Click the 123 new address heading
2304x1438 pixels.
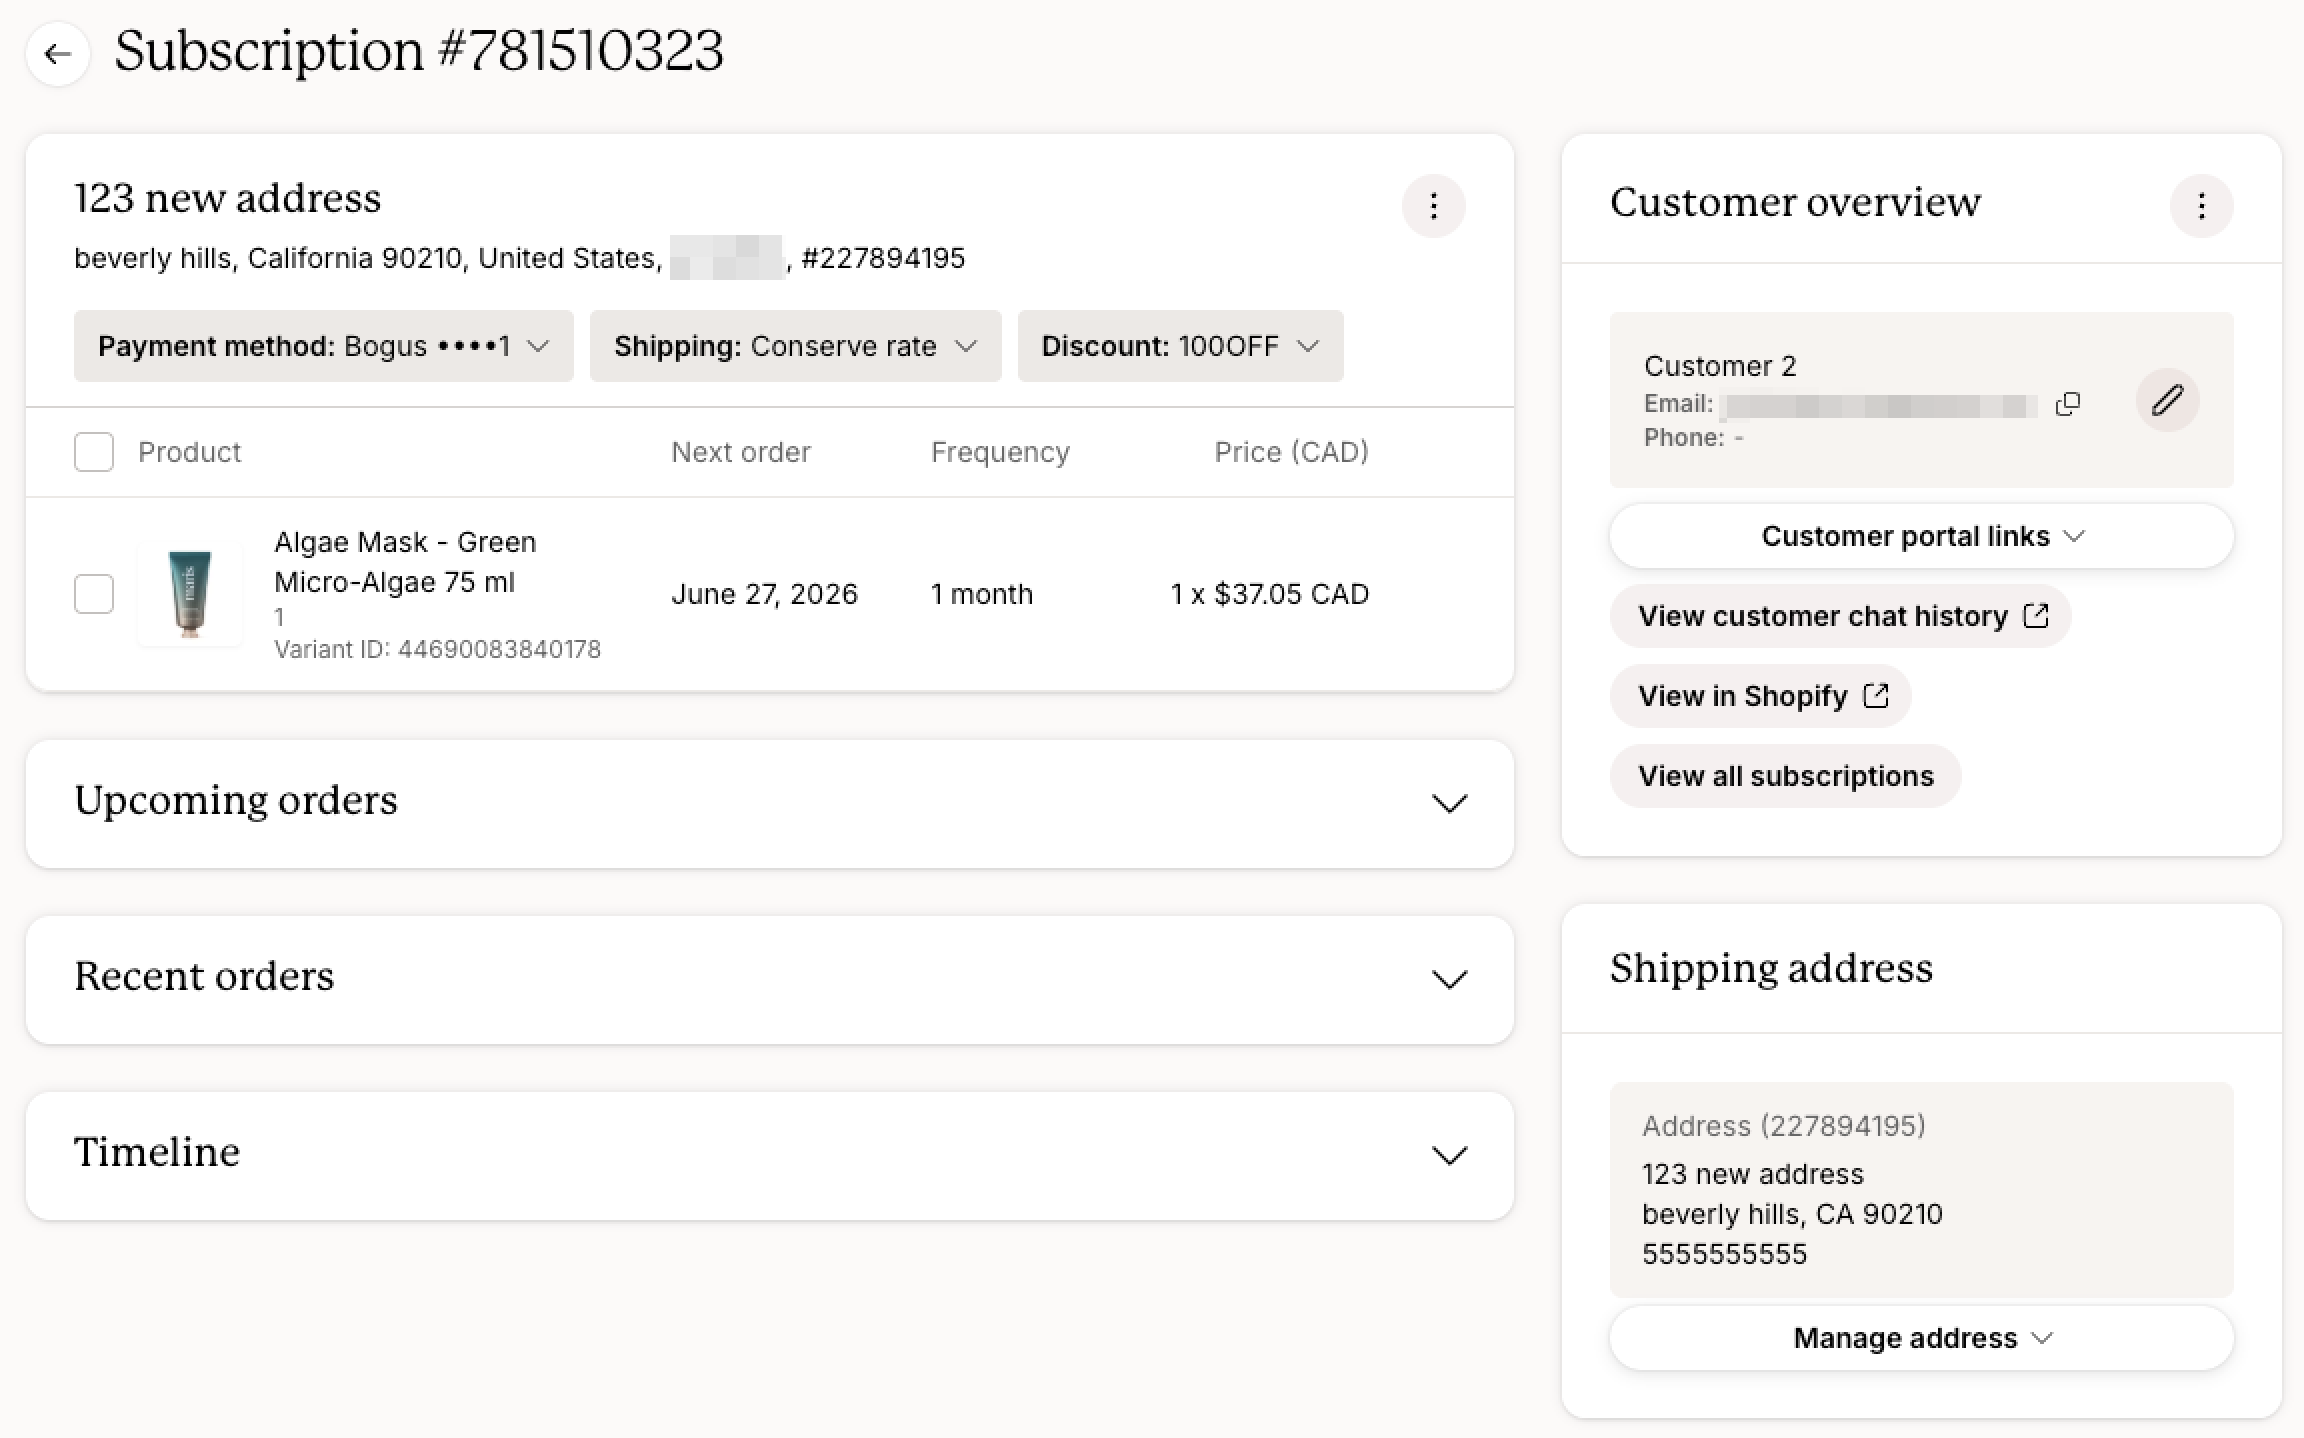click(228, 198)
